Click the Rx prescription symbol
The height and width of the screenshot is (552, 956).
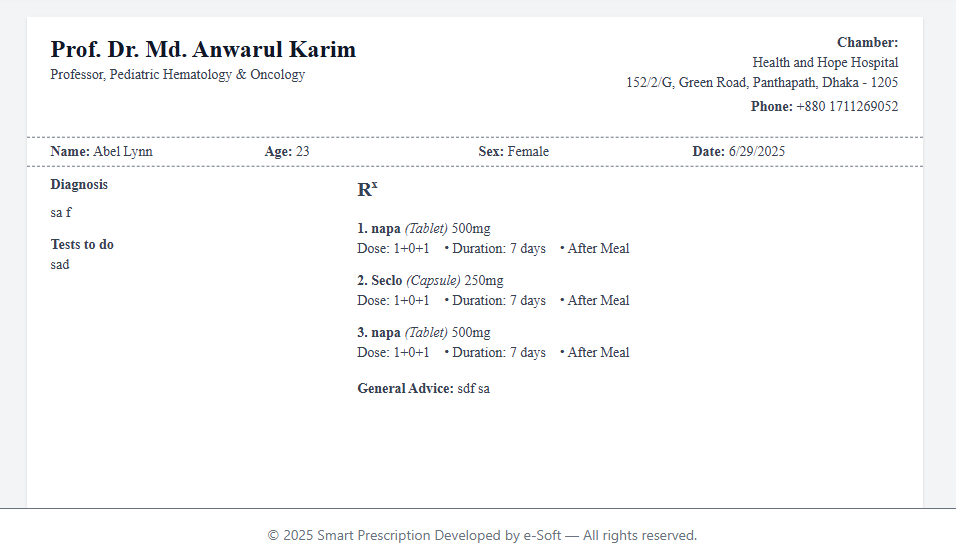pyautogui.click(x=367, y=190)
